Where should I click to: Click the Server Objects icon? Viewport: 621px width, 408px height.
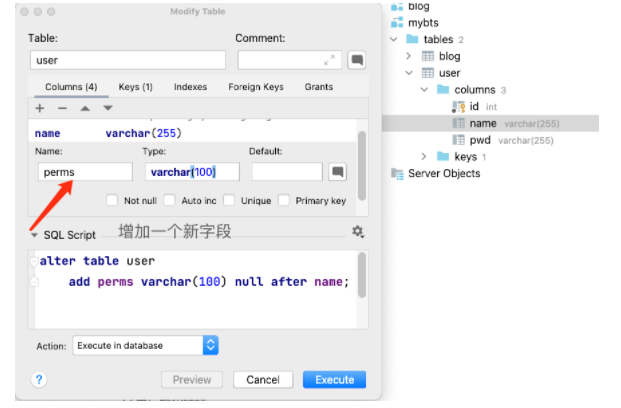pos(397,173)
